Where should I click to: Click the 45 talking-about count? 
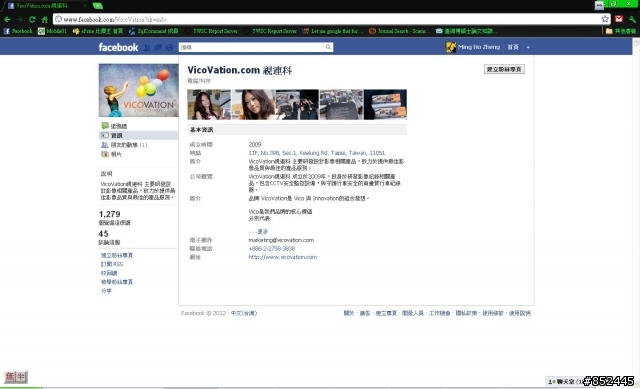103,233
